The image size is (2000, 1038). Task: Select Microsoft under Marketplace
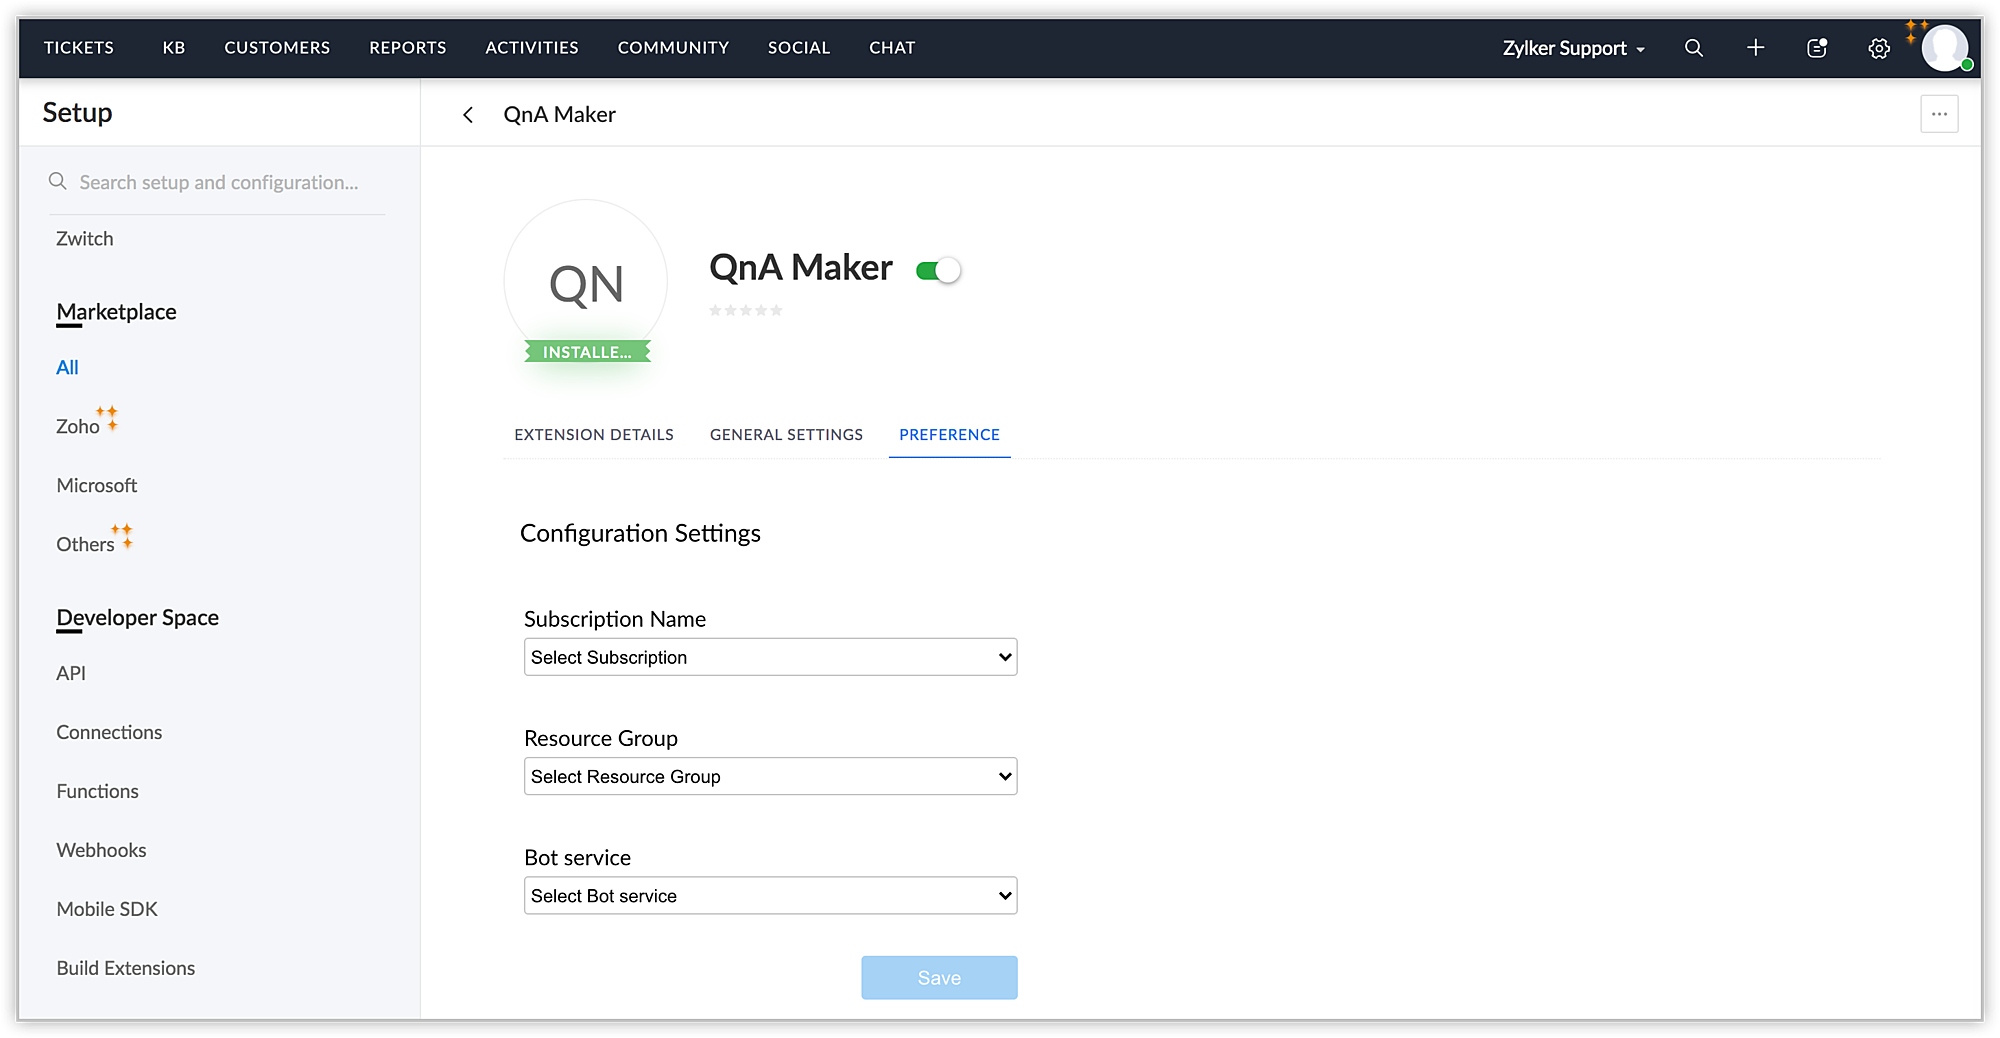click(97, 486)
